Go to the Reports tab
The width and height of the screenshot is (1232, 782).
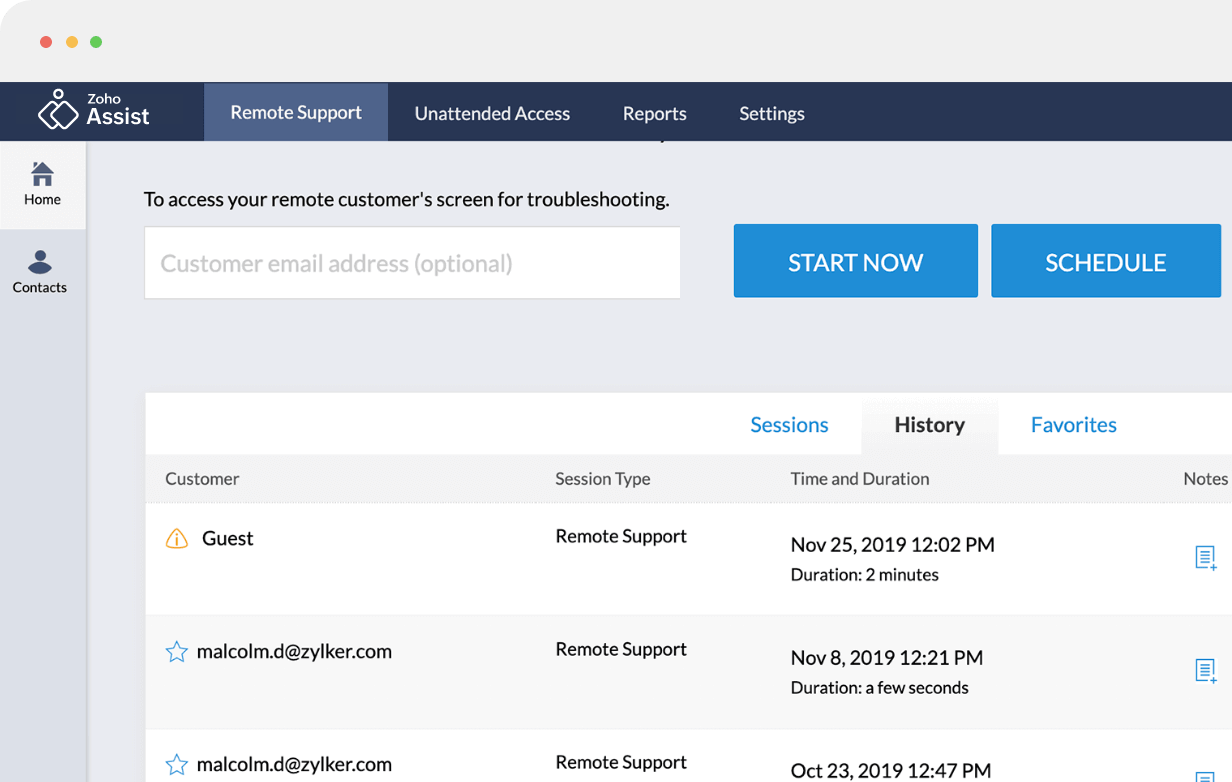[x=654, y=113]
